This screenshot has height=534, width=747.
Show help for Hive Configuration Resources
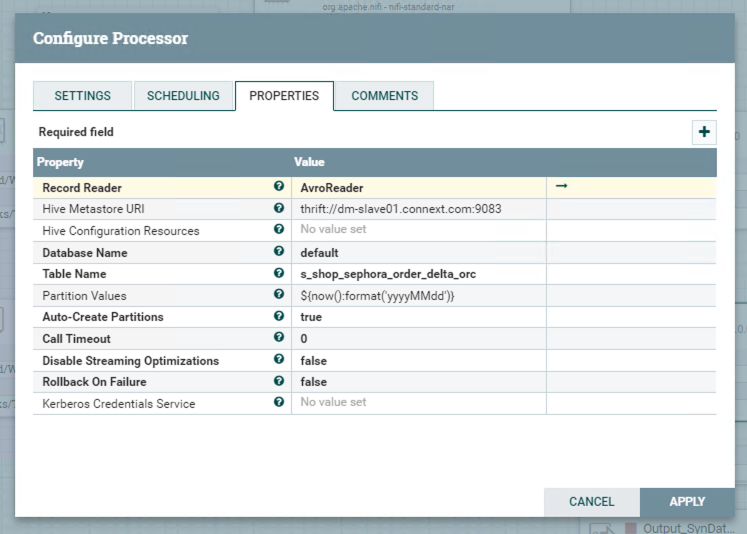(x=279, y=230)
